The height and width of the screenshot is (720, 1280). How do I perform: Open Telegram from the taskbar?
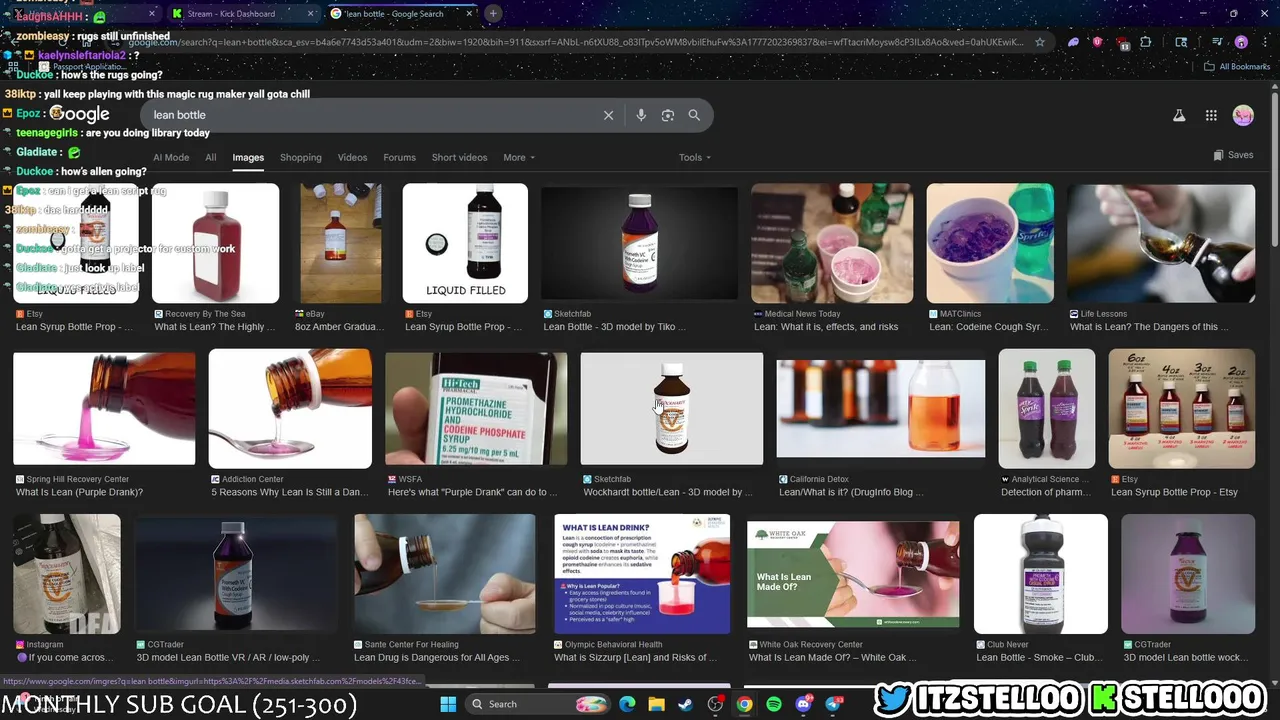coord(833,704)
